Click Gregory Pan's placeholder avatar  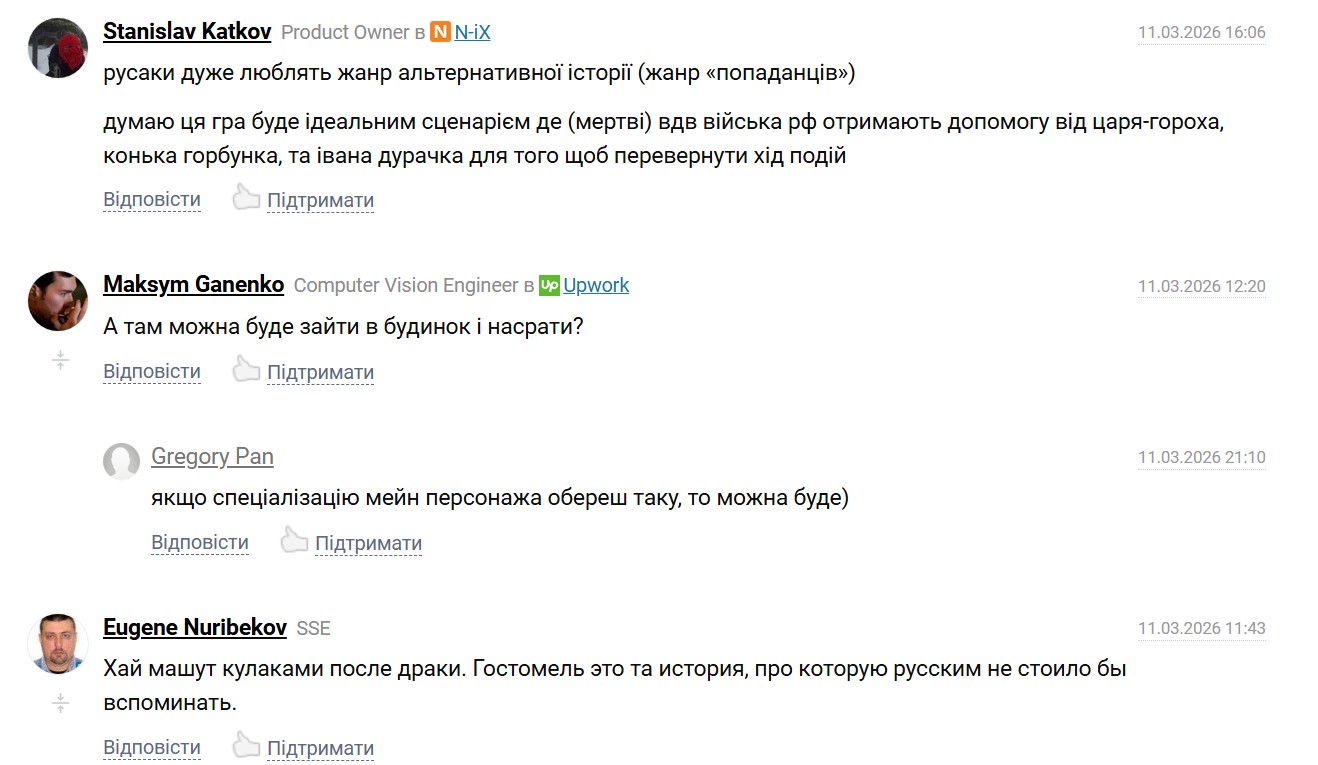122,461
